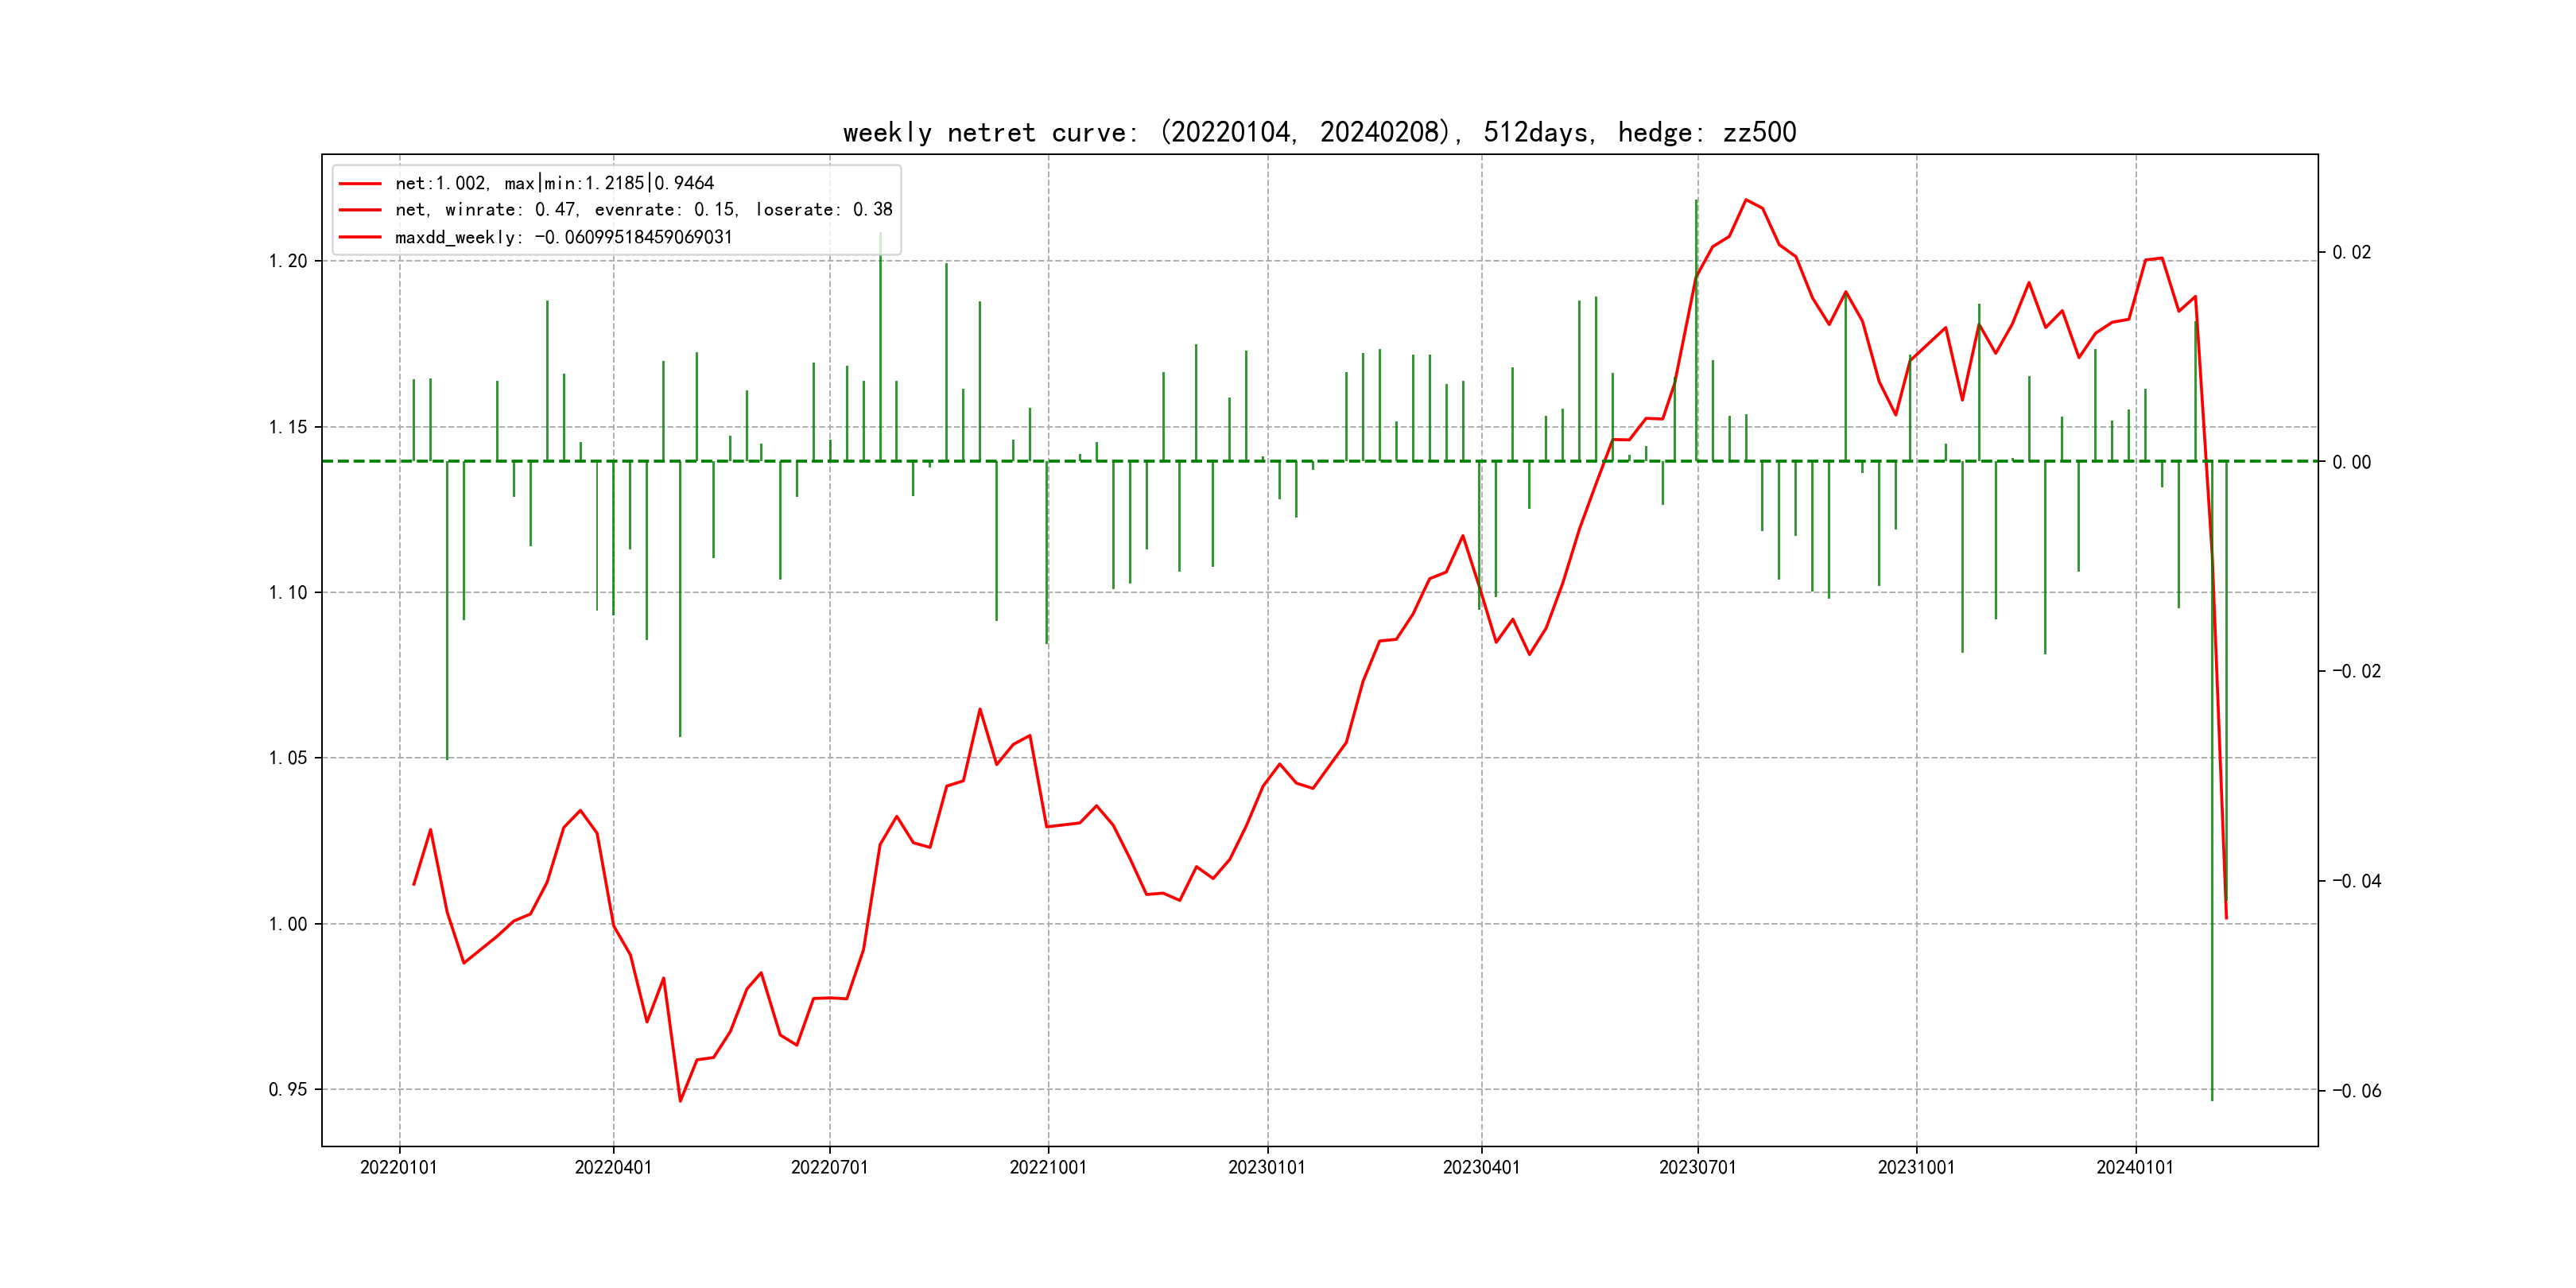Viewport: 2576px width, 1288px height.
Task: Select the 20231001 x-axis date label
Action: [1916, 1168]
